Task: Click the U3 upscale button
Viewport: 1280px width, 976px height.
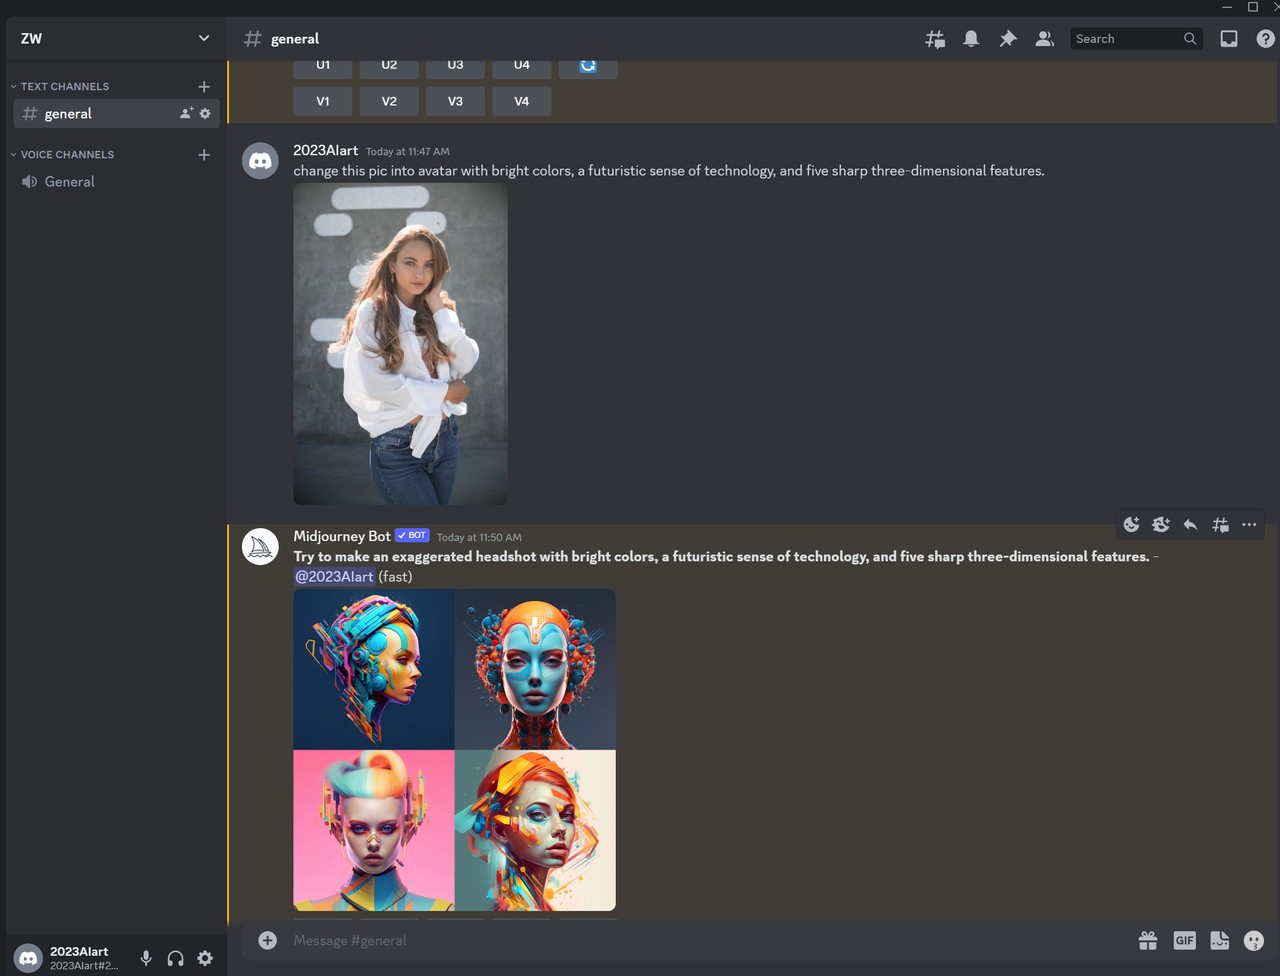Action: [455, 67]
